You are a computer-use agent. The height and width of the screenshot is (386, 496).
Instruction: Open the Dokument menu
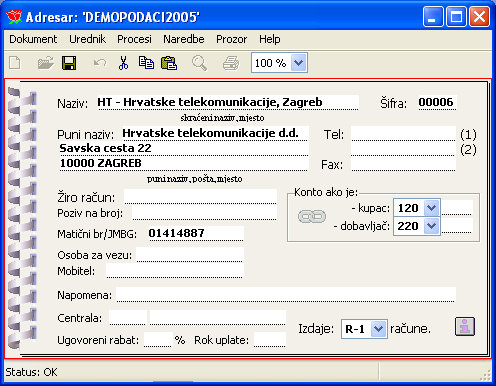pyautogui.click(x=33, y=39)
